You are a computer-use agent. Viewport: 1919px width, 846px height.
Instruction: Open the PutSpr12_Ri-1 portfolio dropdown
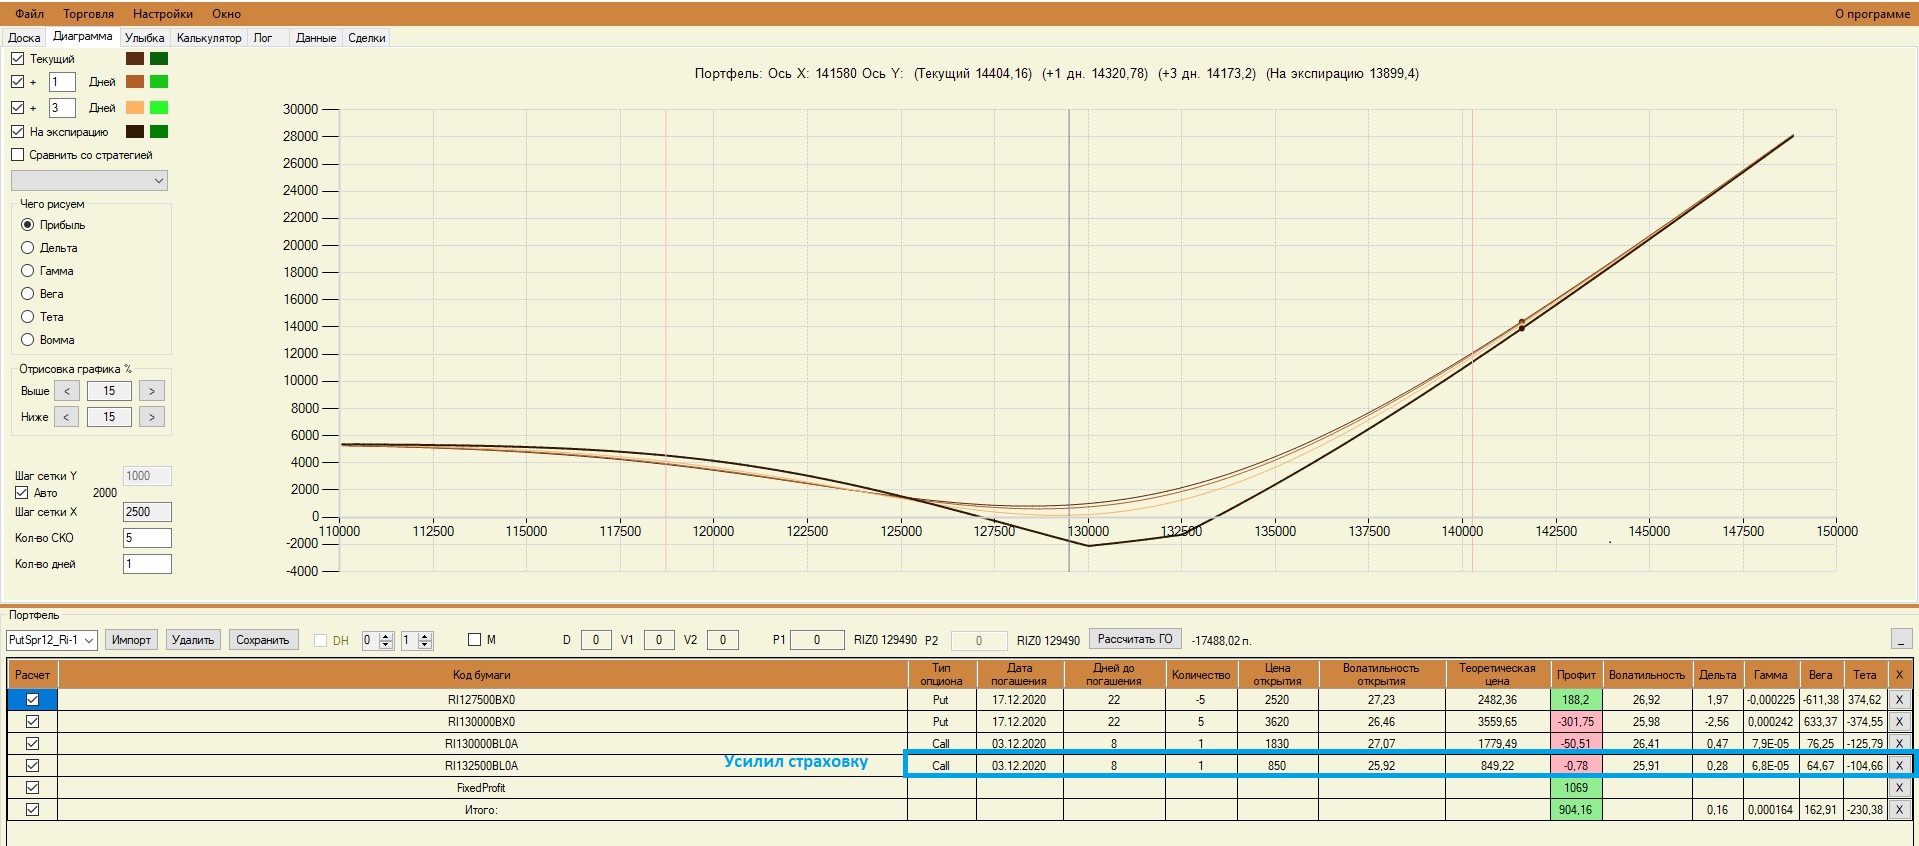(x=51, y=640)
